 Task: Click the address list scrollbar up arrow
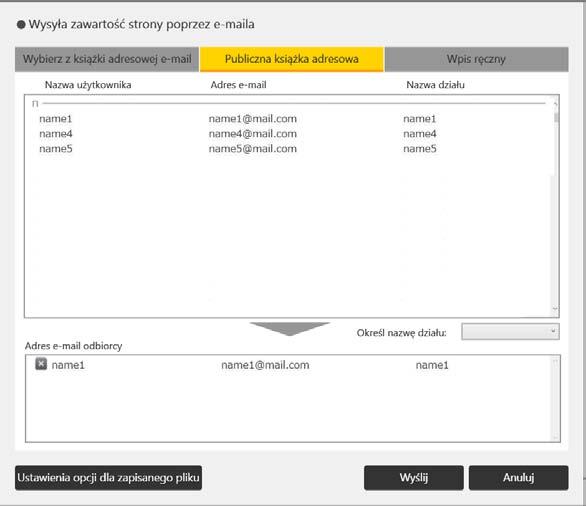point(555,103)
